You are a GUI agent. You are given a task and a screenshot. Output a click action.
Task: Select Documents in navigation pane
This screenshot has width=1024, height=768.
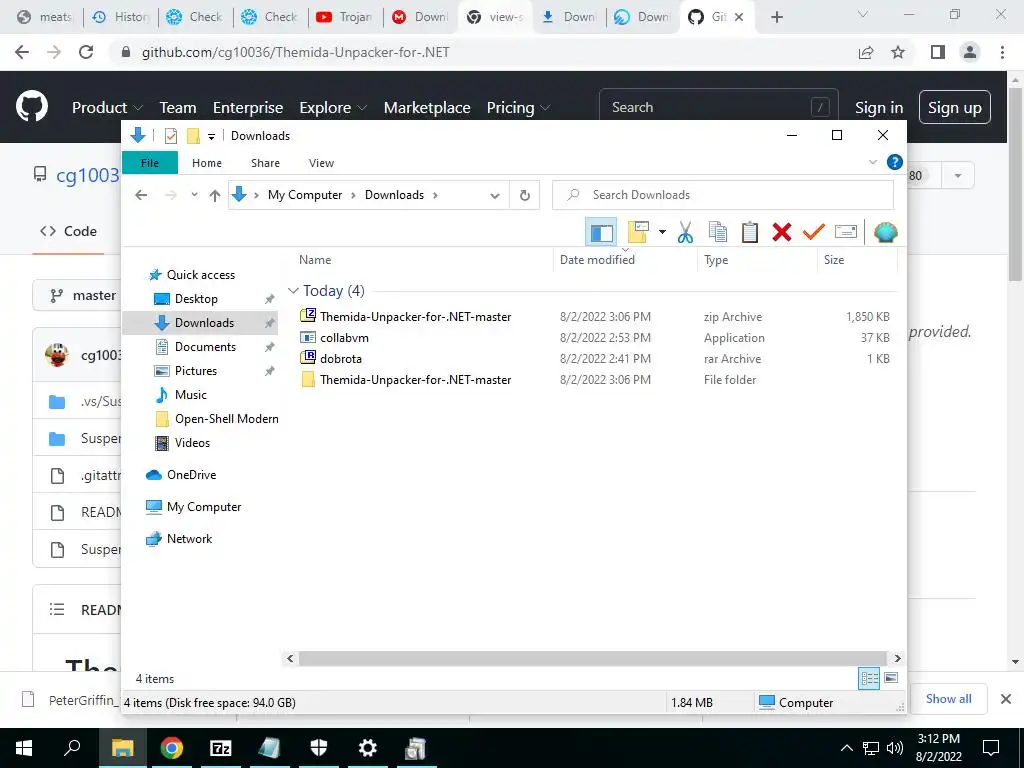205,347
